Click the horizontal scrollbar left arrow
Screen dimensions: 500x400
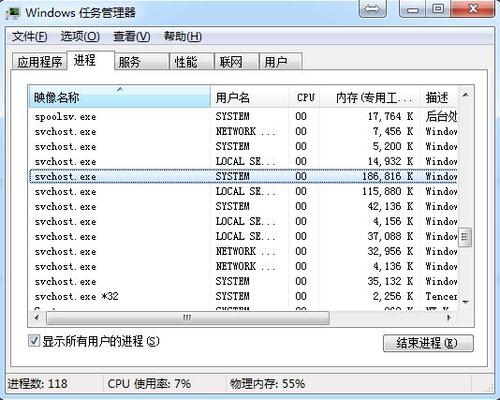click(37, 318)
